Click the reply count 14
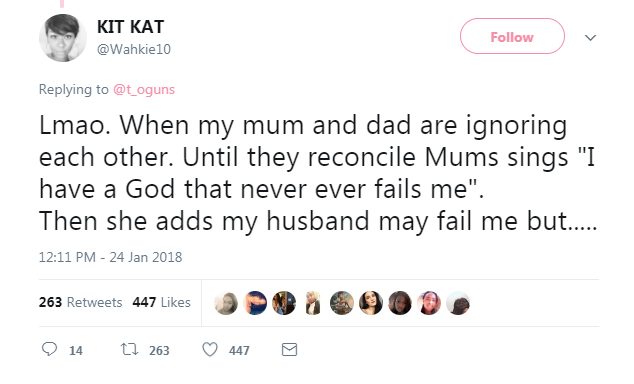This screenshot has width=634, height=384. [x=76, y=350]
